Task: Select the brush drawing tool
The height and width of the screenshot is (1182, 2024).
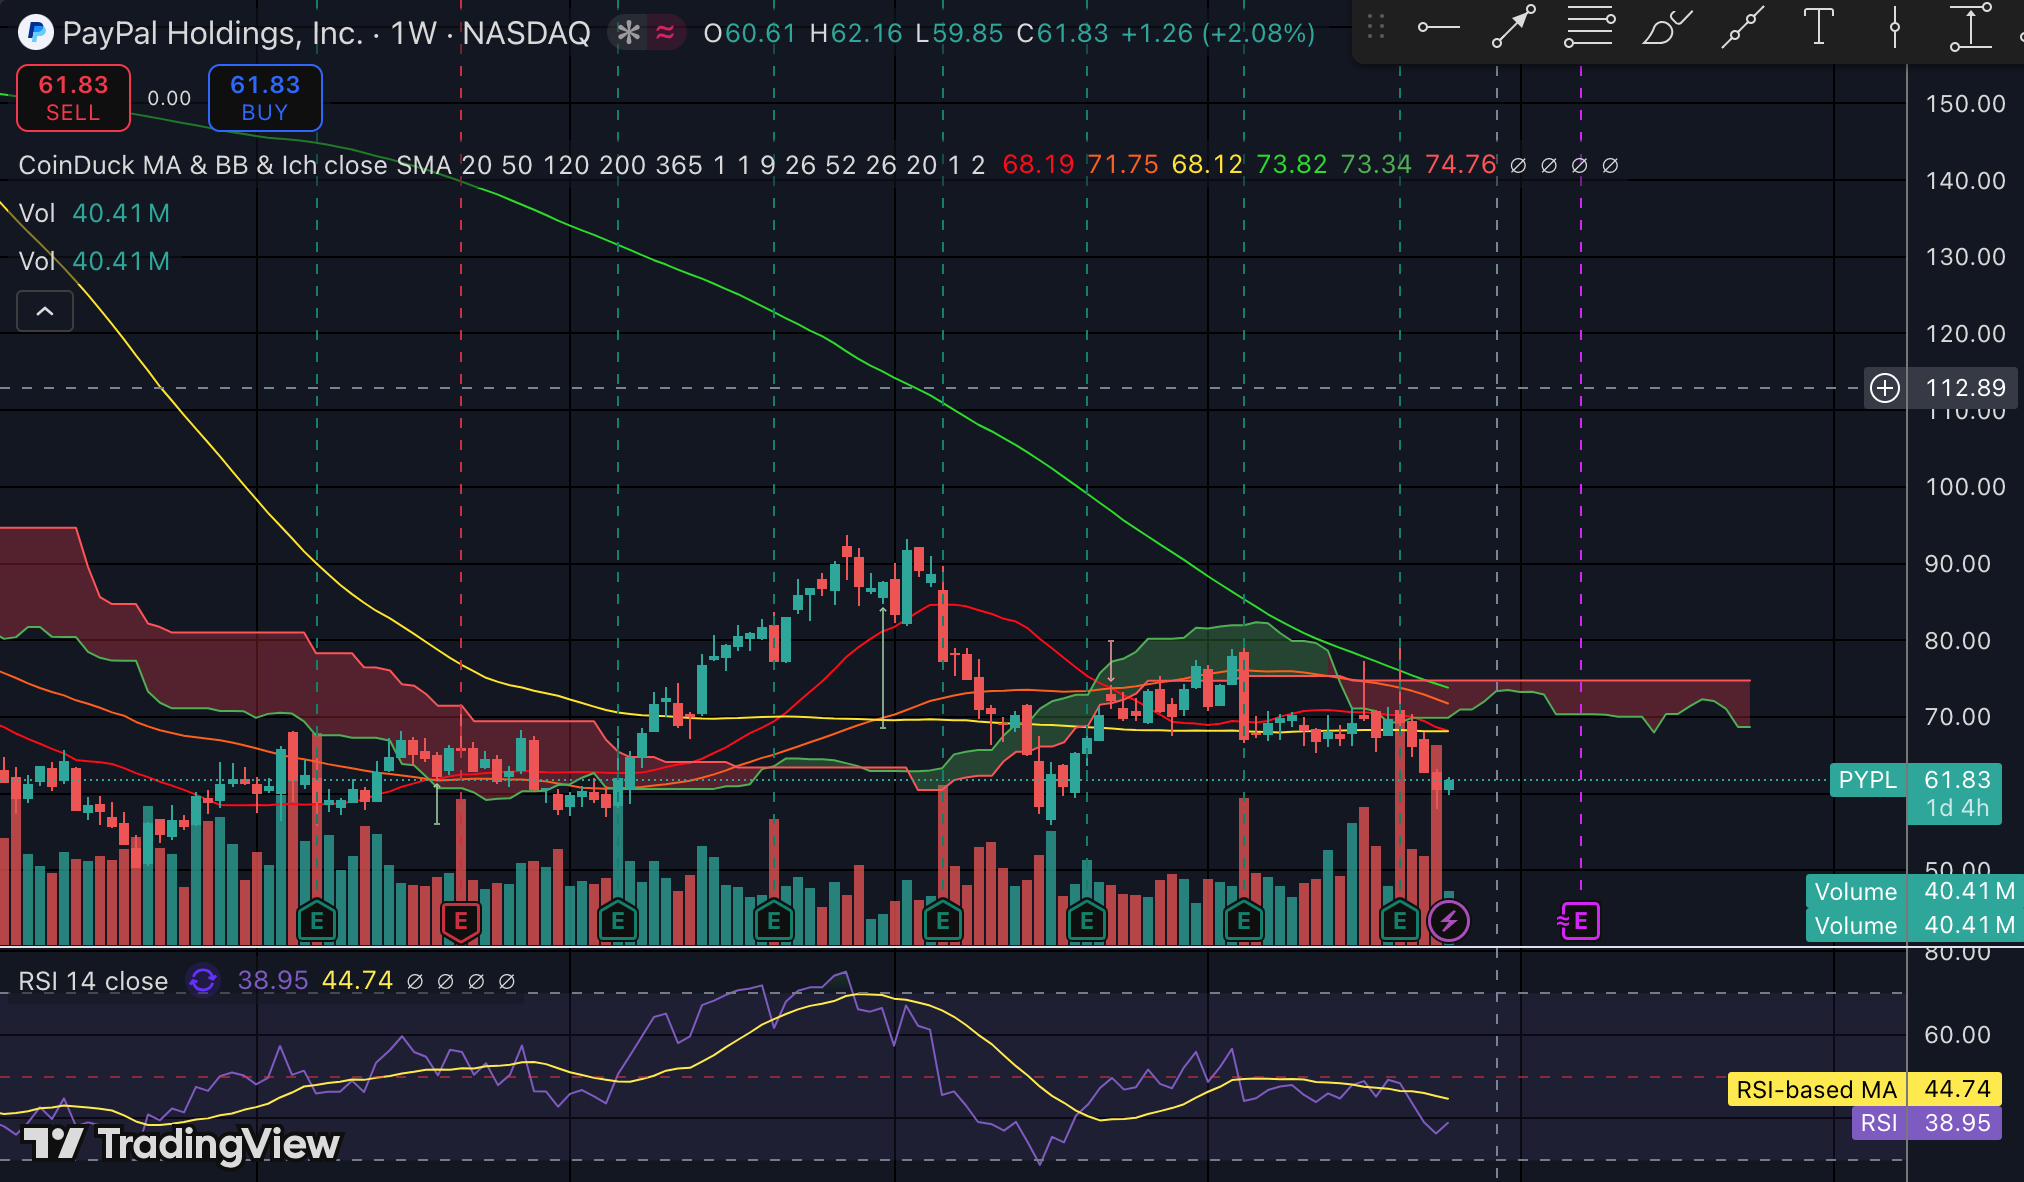Action: (1666, 27)
